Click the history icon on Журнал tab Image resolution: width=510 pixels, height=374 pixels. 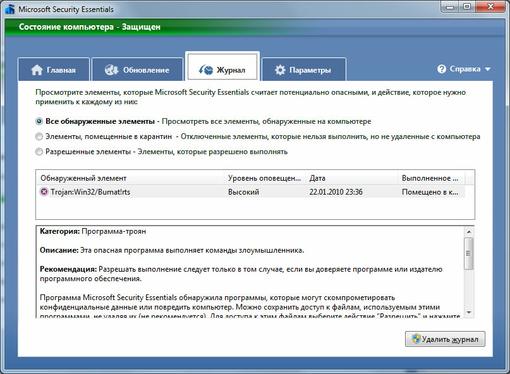point(206,70)
